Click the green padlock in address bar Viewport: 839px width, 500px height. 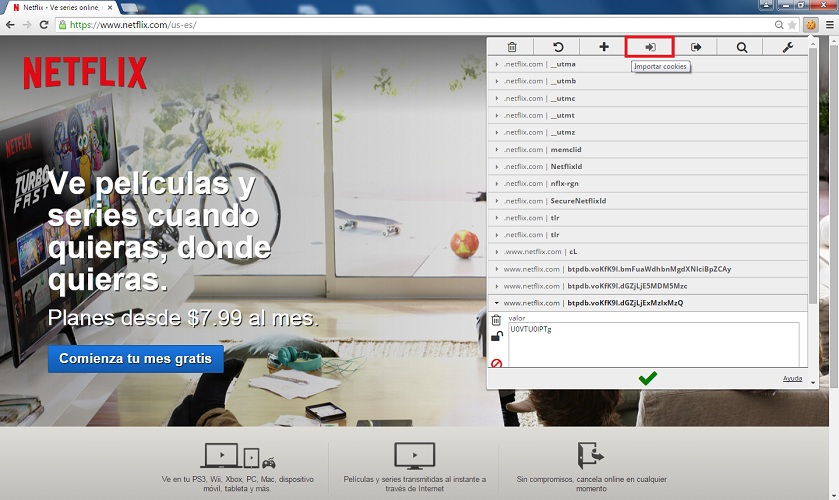[63, 25]
